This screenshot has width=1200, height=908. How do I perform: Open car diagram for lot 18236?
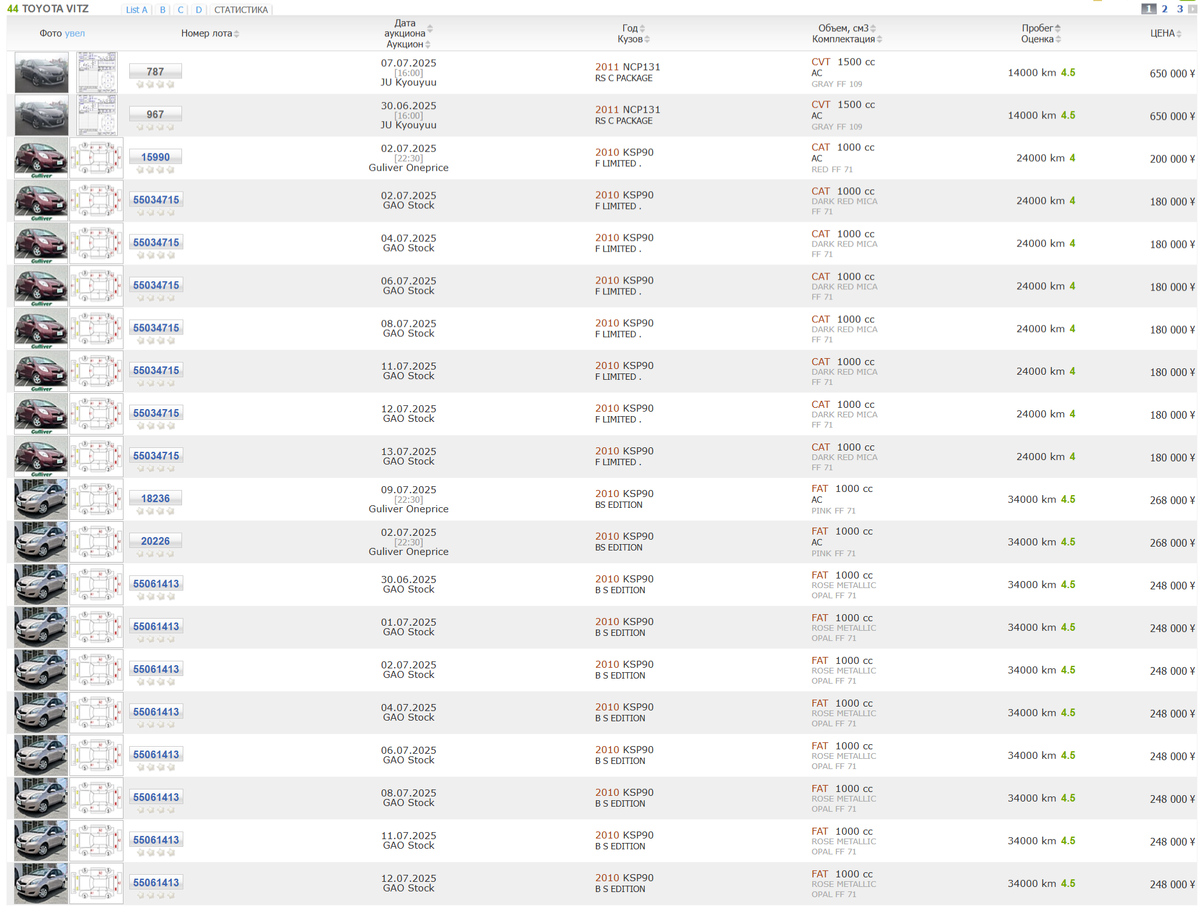96,499
